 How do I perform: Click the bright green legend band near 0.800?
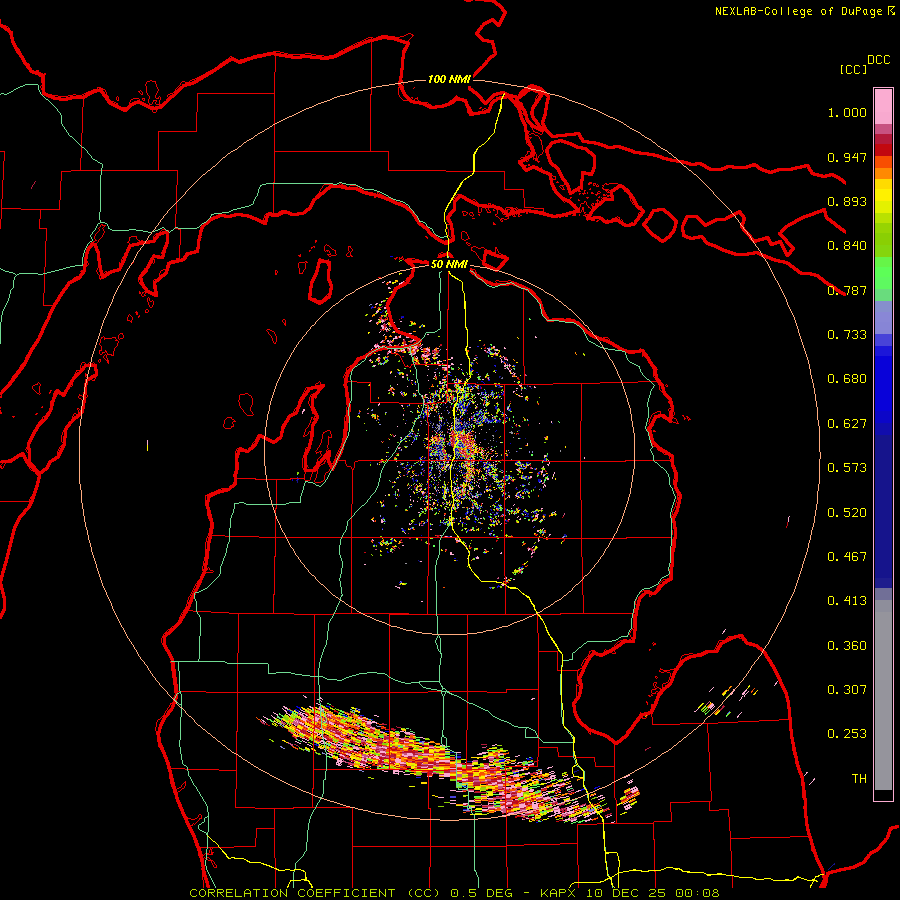[883, 273]
